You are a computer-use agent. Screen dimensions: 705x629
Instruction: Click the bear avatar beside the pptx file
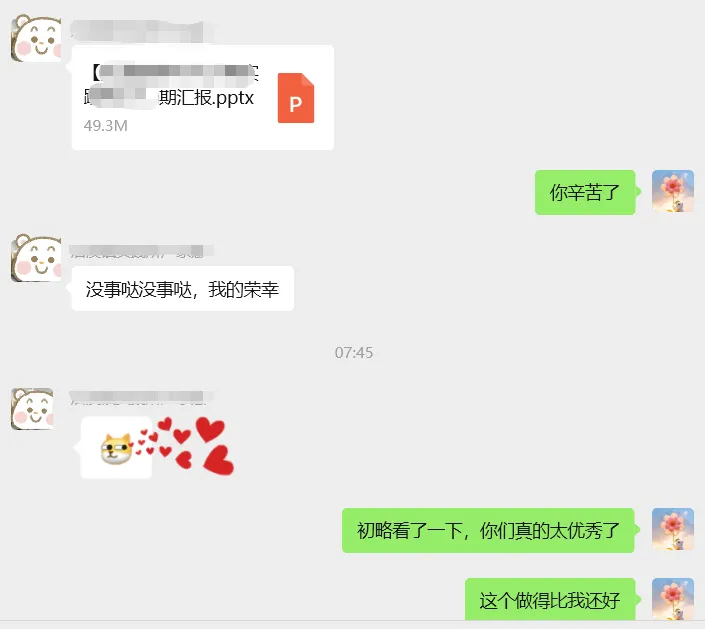click(x=36, y=38)
